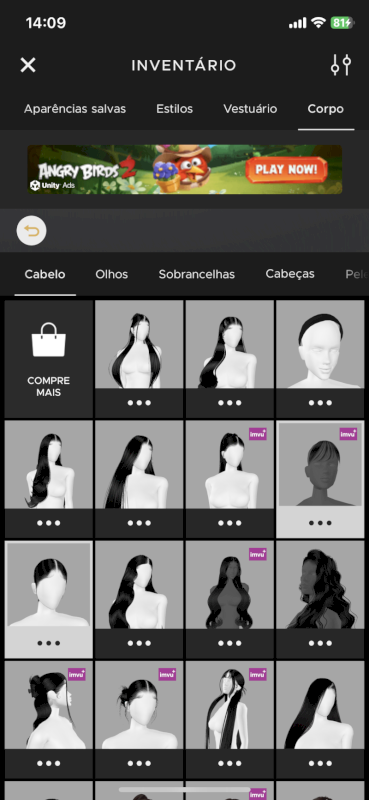Select claw-clip updo hair thumbnail
This screenshot has width=369, height=800.
coord(48,705)
